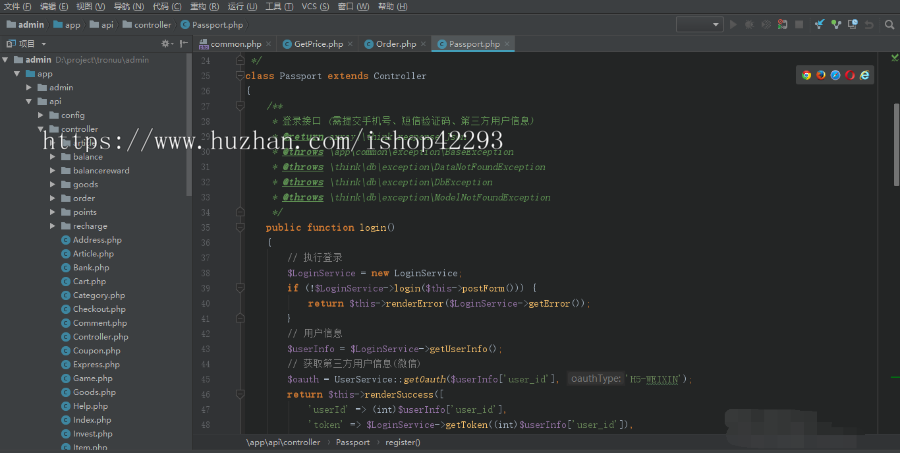Fold the renderSuccess return at line 46

(x=240, y=394)
